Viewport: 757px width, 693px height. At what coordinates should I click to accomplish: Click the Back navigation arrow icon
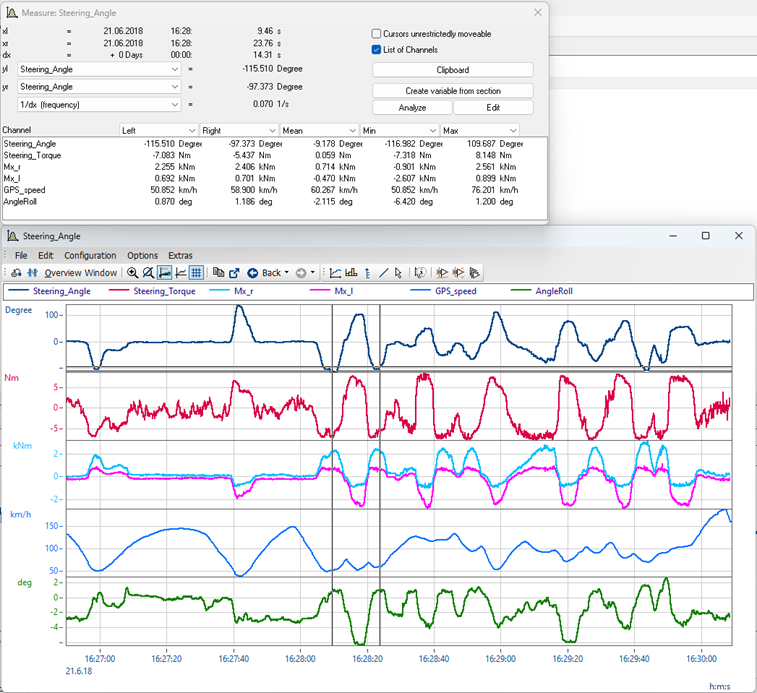pyautogui.click(x=252, y=272)
